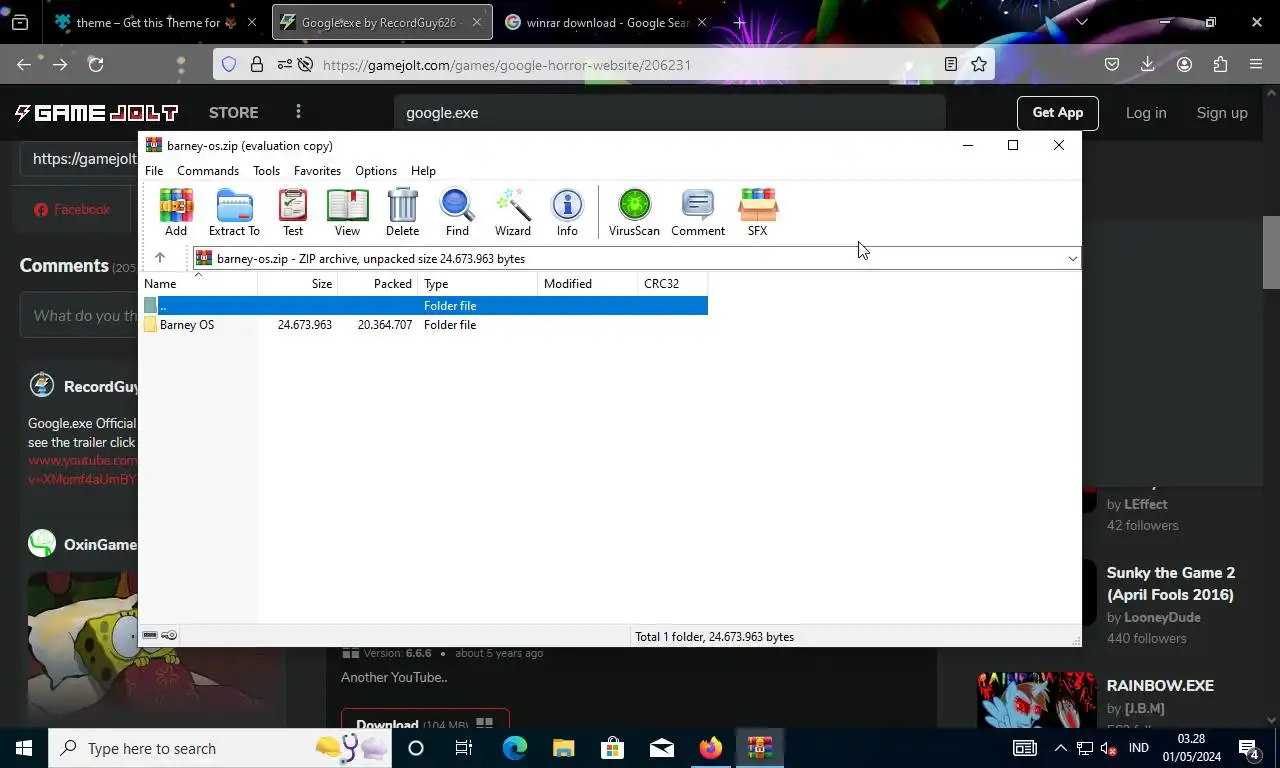The height and width of the screenshot is (768, 1280).
Task: Sort by the Name column header
Action: (198, 284)
